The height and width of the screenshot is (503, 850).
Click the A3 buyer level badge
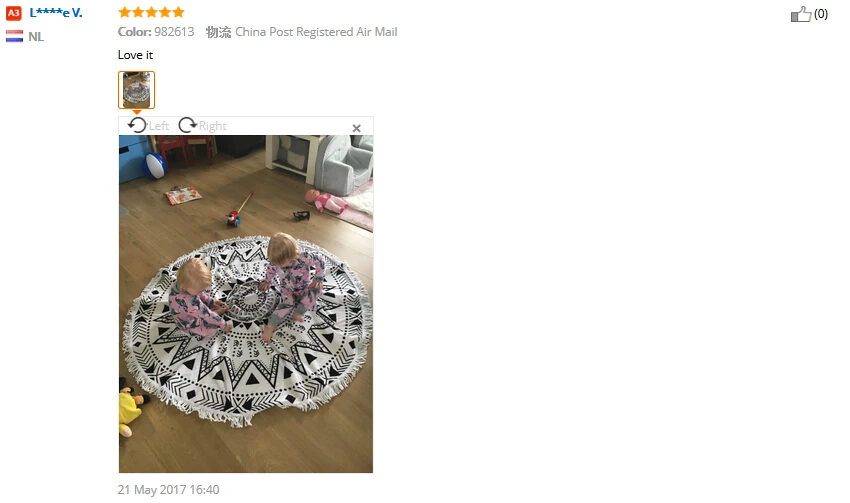click(14, 13)
